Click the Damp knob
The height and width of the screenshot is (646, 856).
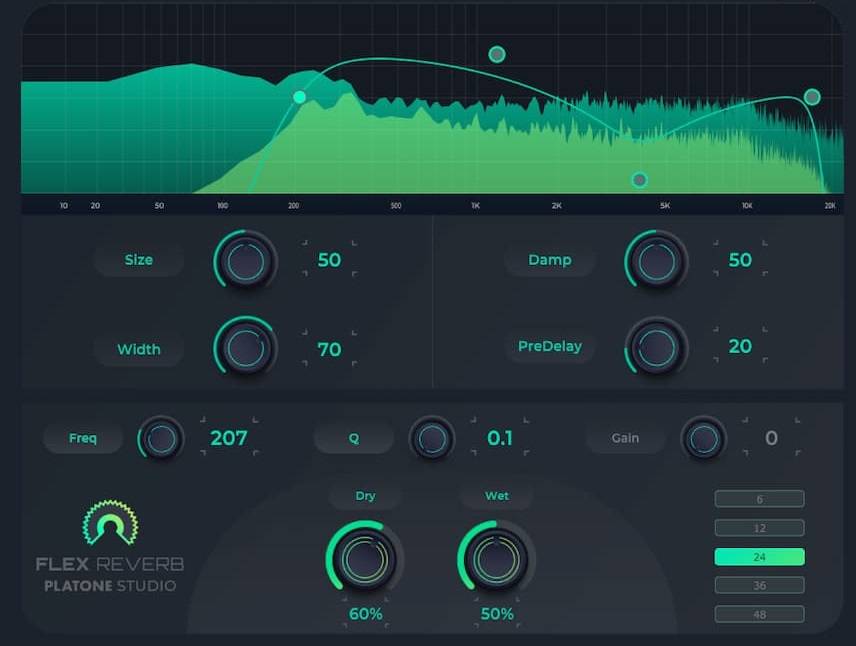point(656,261)
